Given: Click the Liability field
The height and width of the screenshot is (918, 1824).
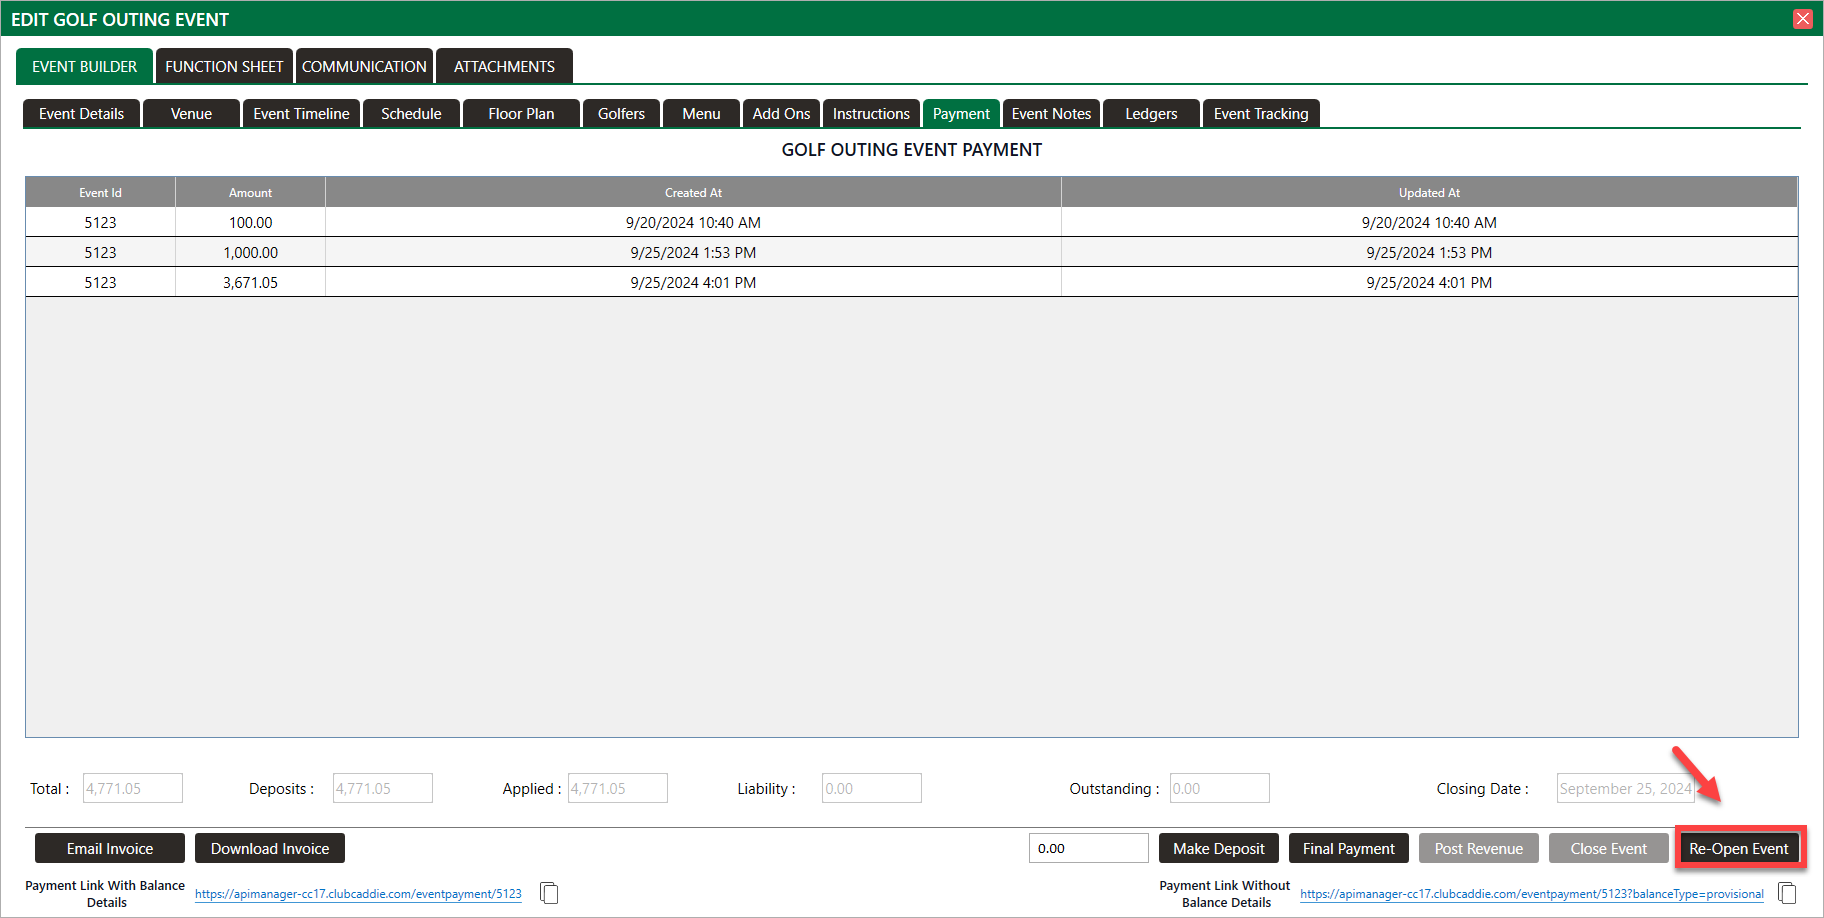Looking at the screenshot, I should click(872, 788).
